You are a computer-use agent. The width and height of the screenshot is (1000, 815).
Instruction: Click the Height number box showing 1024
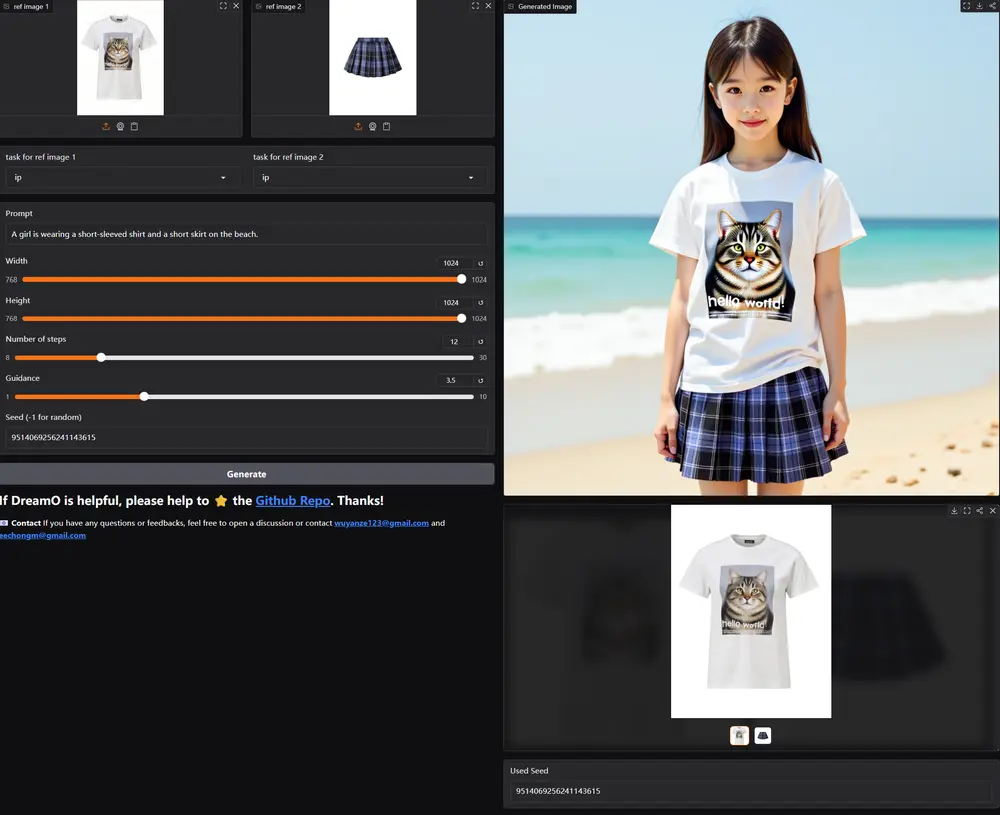tap(454, 303)
